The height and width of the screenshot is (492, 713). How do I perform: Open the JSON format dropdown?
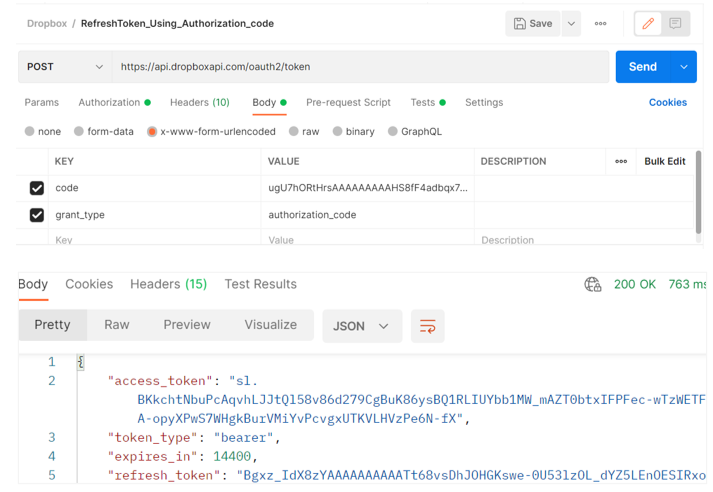point(361,326)
